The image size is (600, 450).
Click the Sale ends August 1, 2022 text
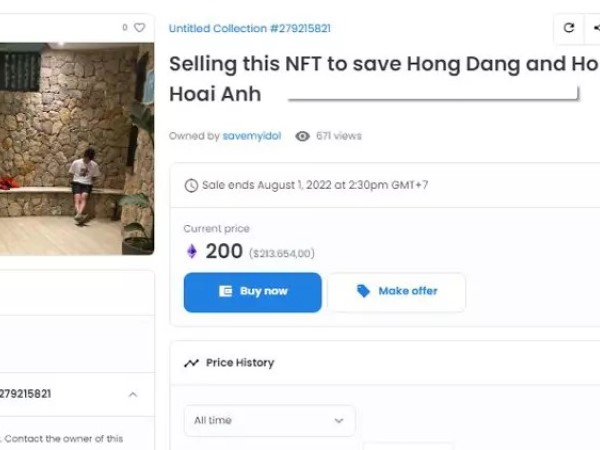(315, 185)
